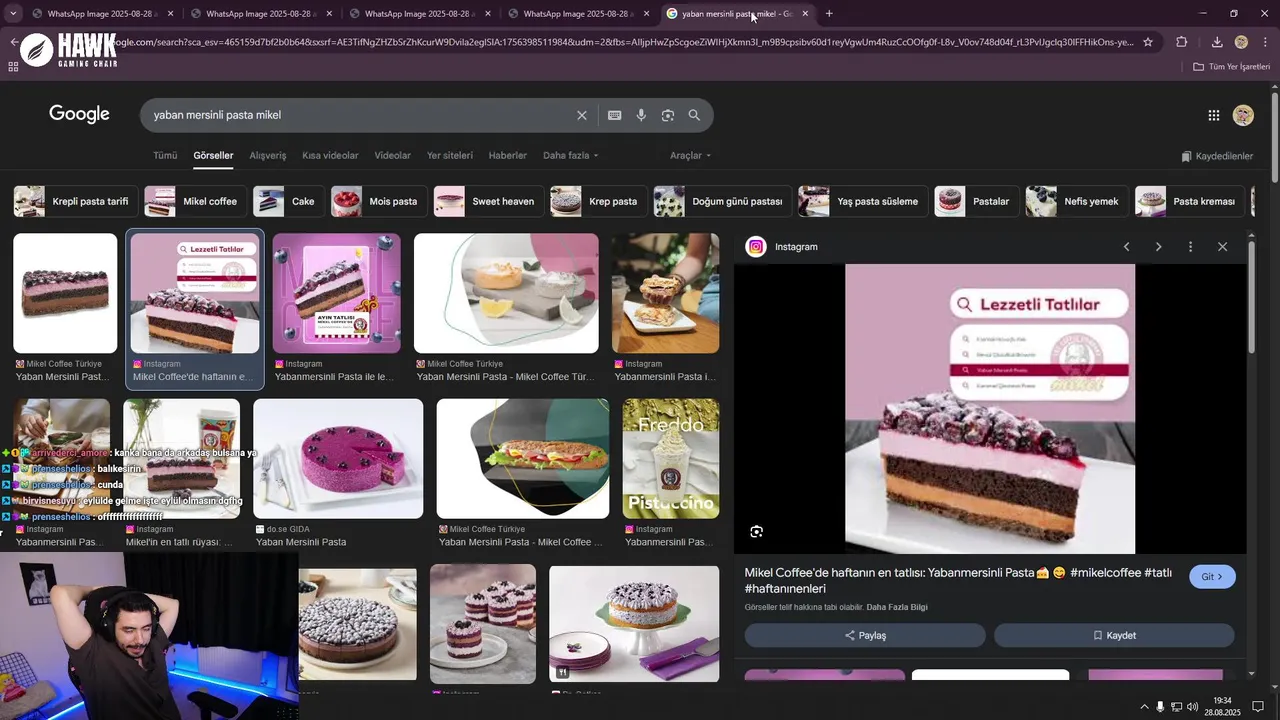
Task: Filter by Doğum günü pastası chip
Action: click(x=723, y=201)
